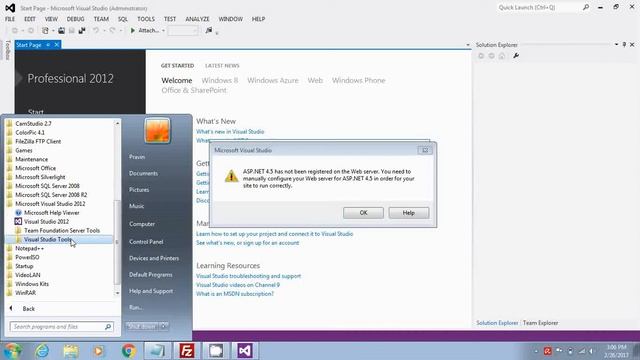This screenshot has width=640, height=360.
Task: Select the Windows Phone section
Action: click(x=358, y=80)
